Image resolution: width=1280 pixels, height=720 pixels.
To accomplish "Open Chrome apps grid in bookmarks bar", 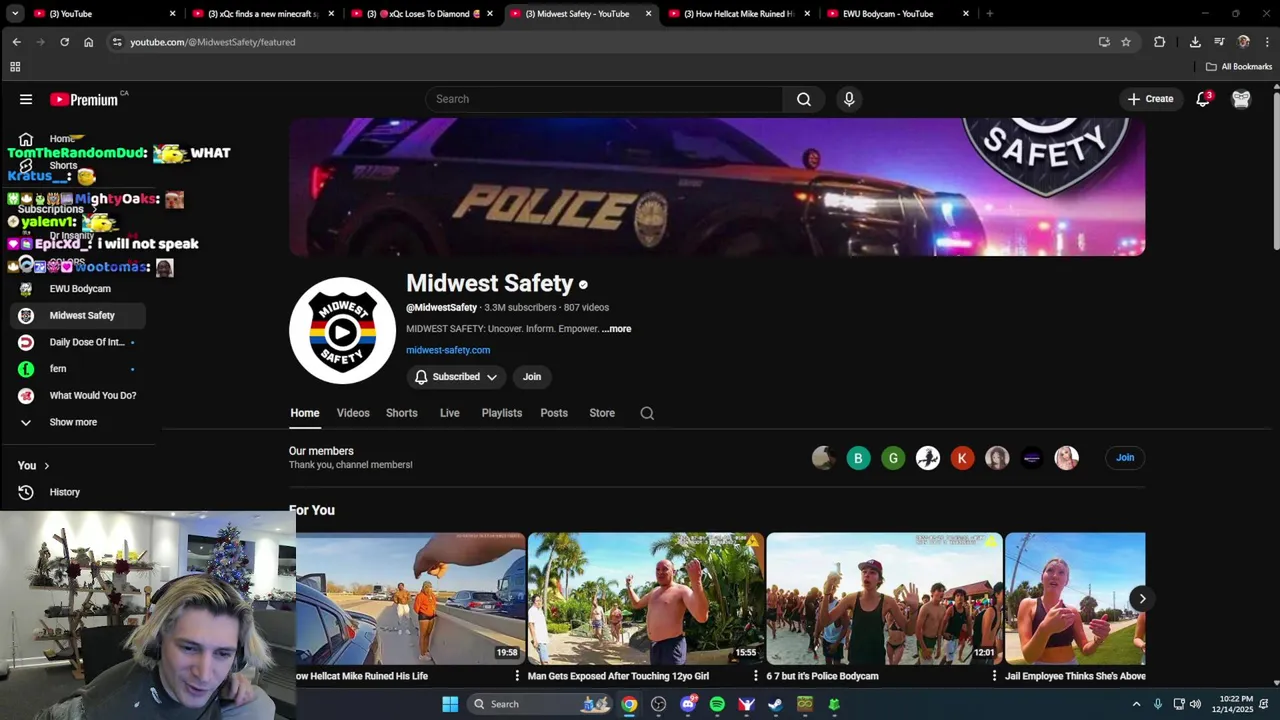I will coord(15,67).
